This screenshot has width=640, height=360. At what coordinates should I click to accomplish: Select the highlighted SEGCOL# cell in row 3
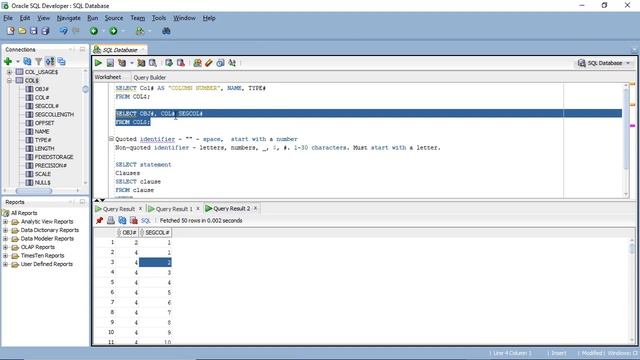(x=155, y=262)
